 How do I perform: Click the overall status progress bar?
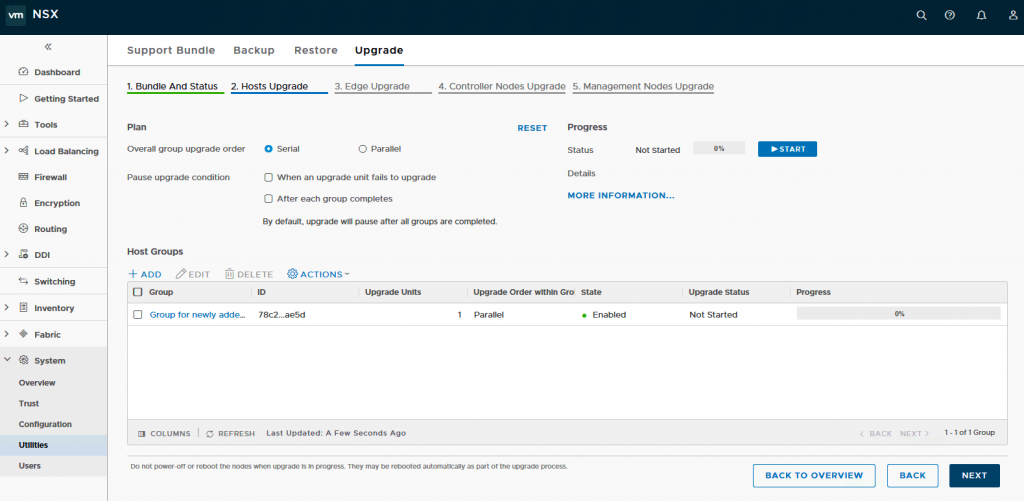pyautogui.click(x=719, y=149)
